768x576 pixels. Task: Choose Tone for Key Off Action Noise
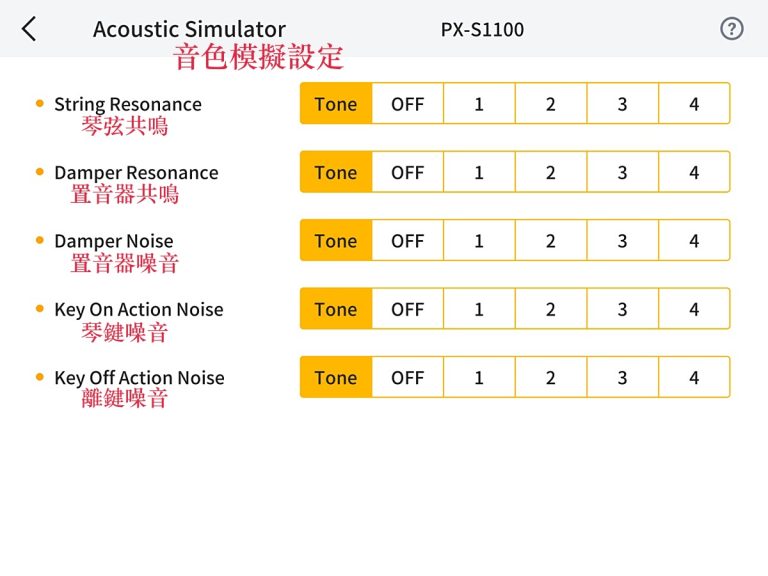click(x=336, y=378)
